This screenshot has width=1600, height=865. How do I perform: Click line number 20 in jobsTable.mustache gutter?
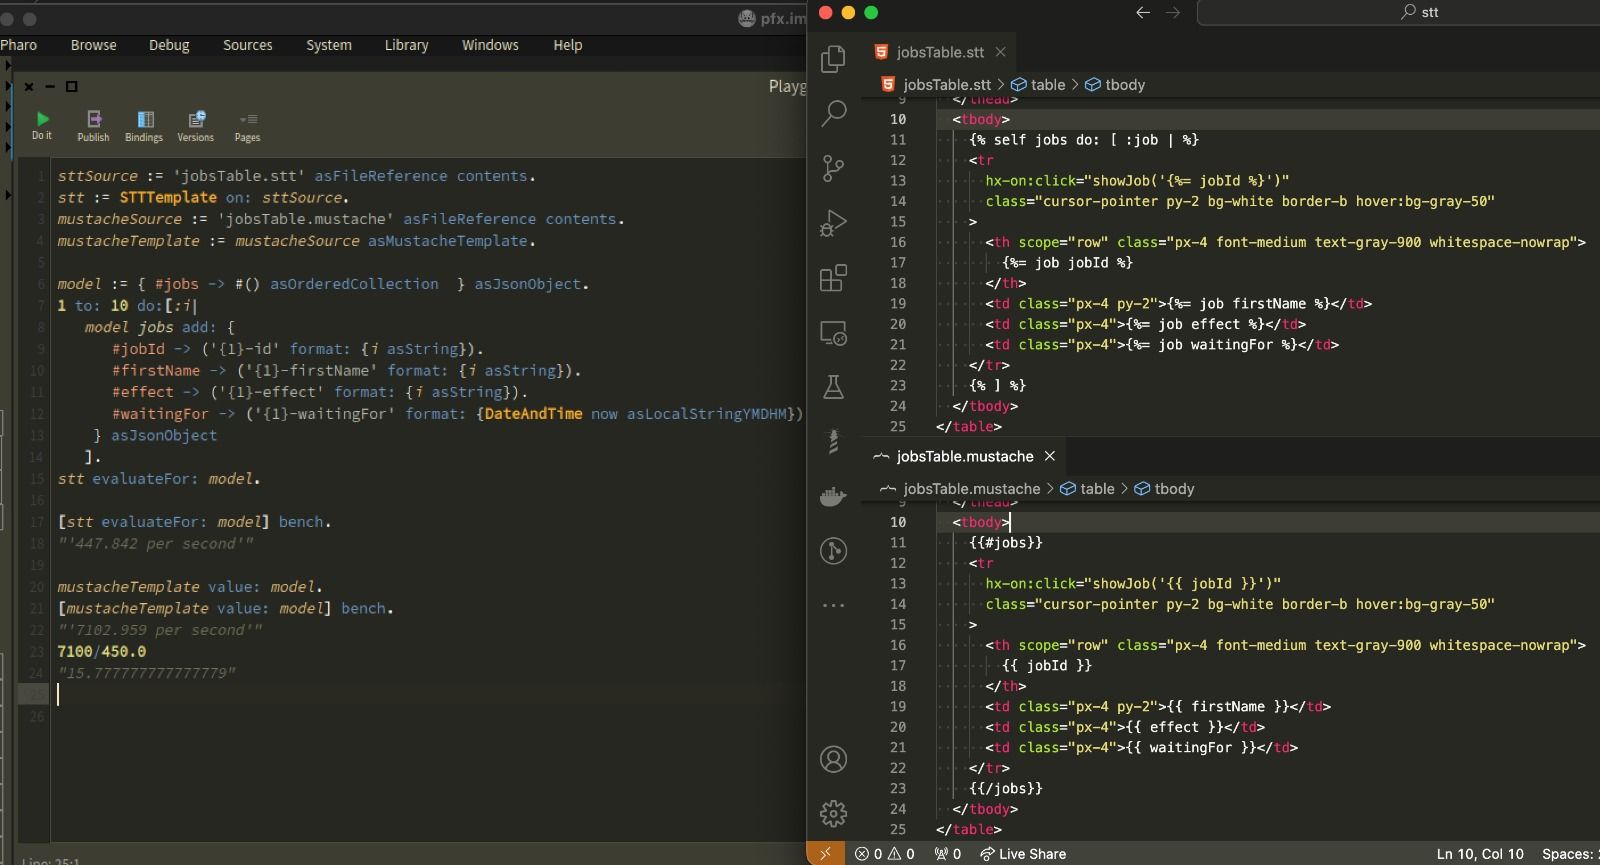pyautogui.click(x=898, y=727)
